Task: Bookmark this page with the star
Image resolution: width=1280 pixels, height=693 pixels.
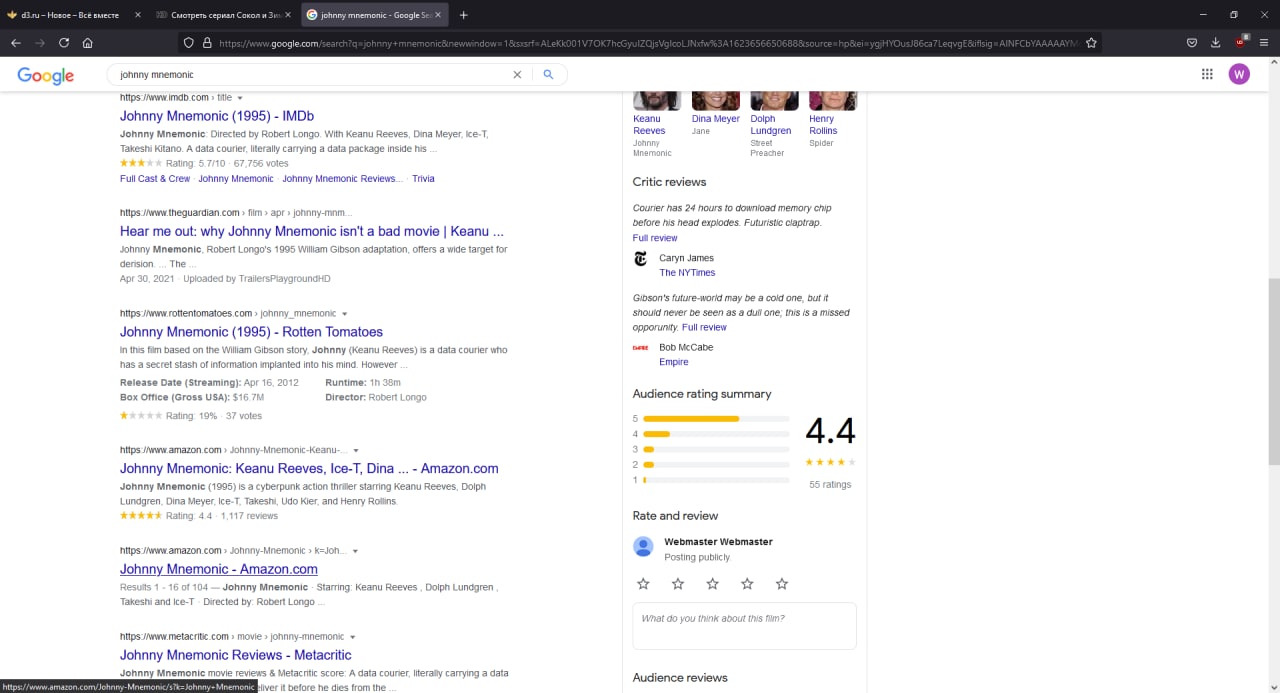Action: (x=1091, y=43)
